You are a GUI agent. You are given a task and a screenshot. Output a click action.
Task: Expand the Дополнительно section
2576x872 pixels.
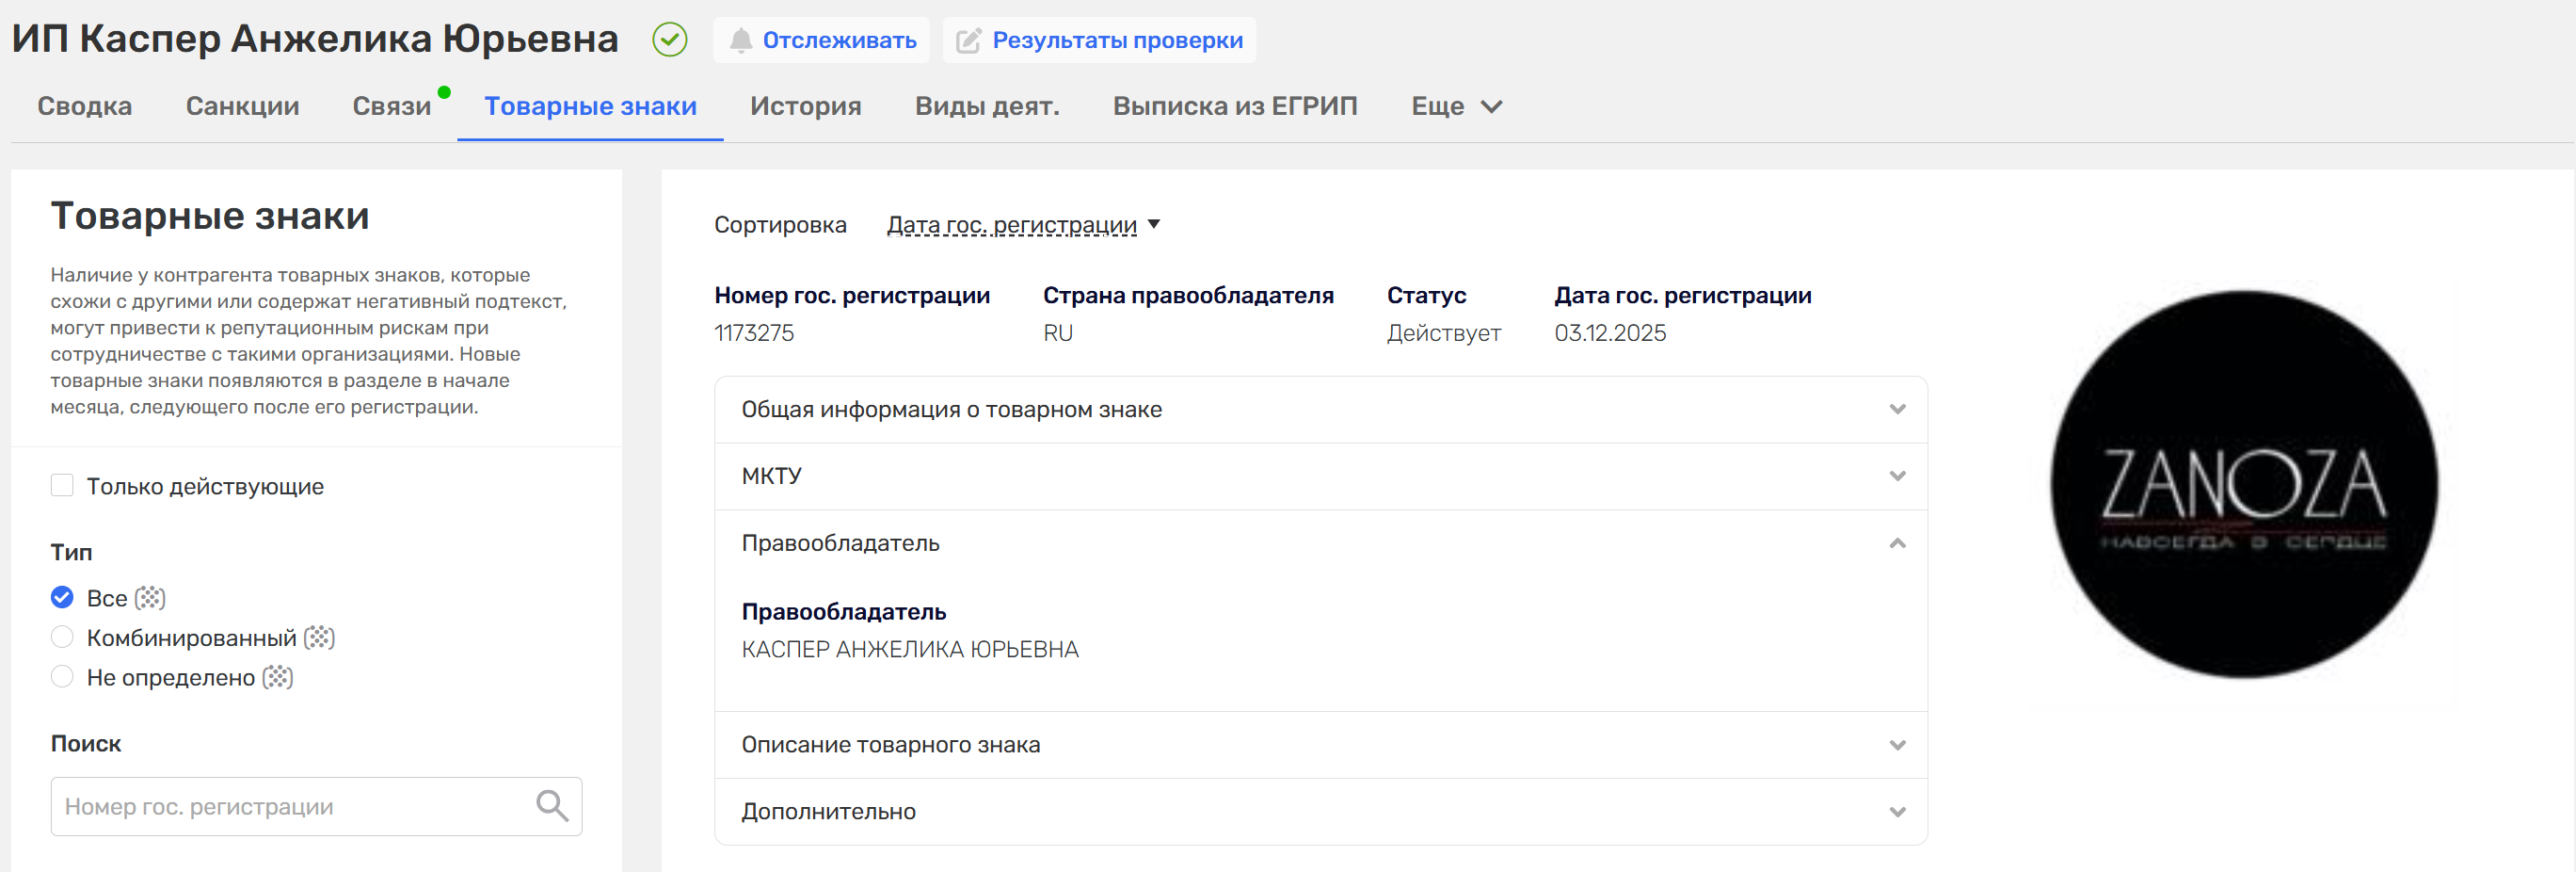(1321, 812)
